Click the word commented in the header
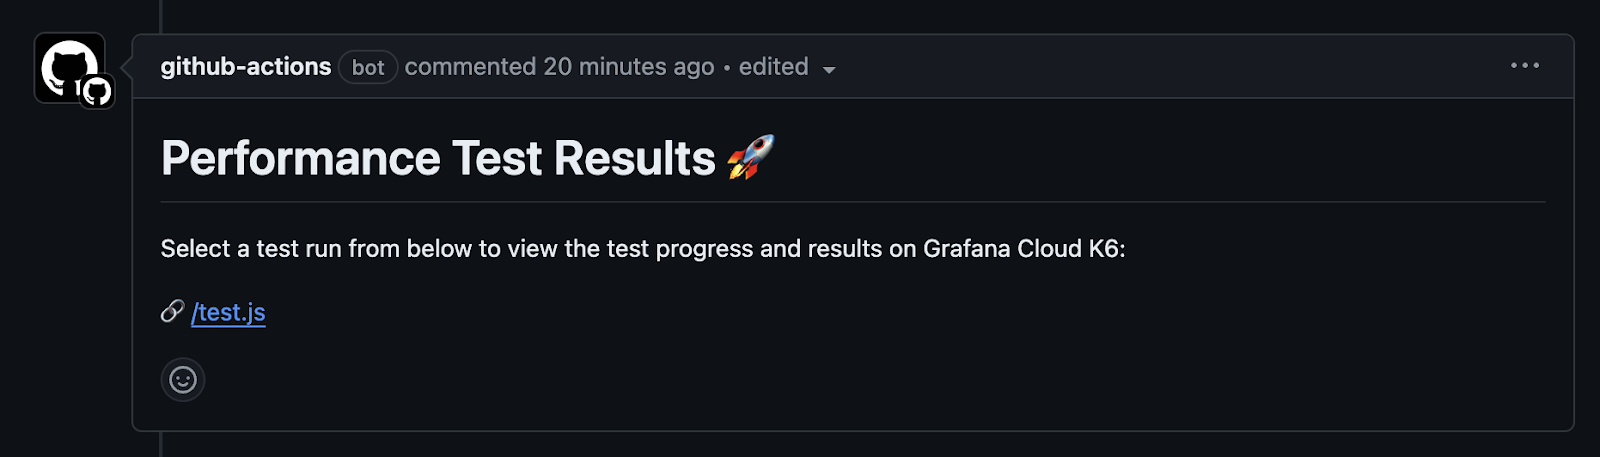The width and height of the screenshot is (1600, 457). (x=470, y=67)
